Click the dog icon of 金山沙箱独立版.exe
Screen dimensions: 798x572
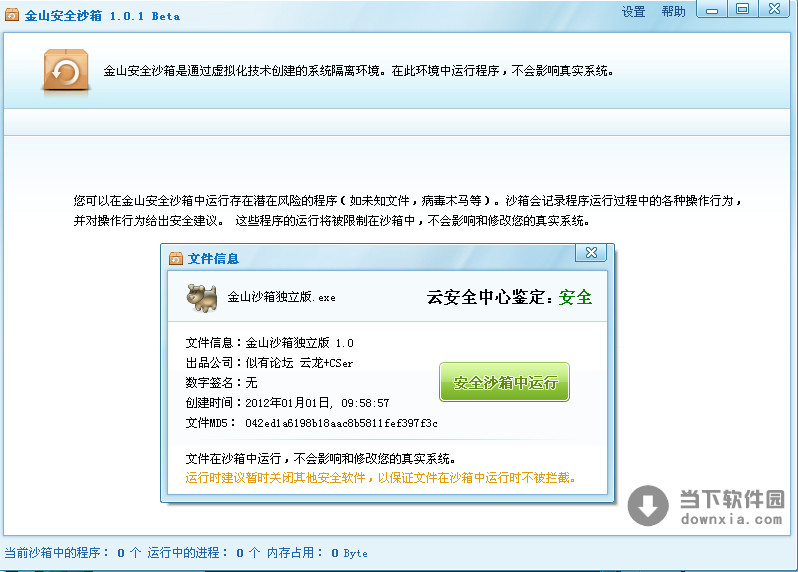tap(202, 297)
